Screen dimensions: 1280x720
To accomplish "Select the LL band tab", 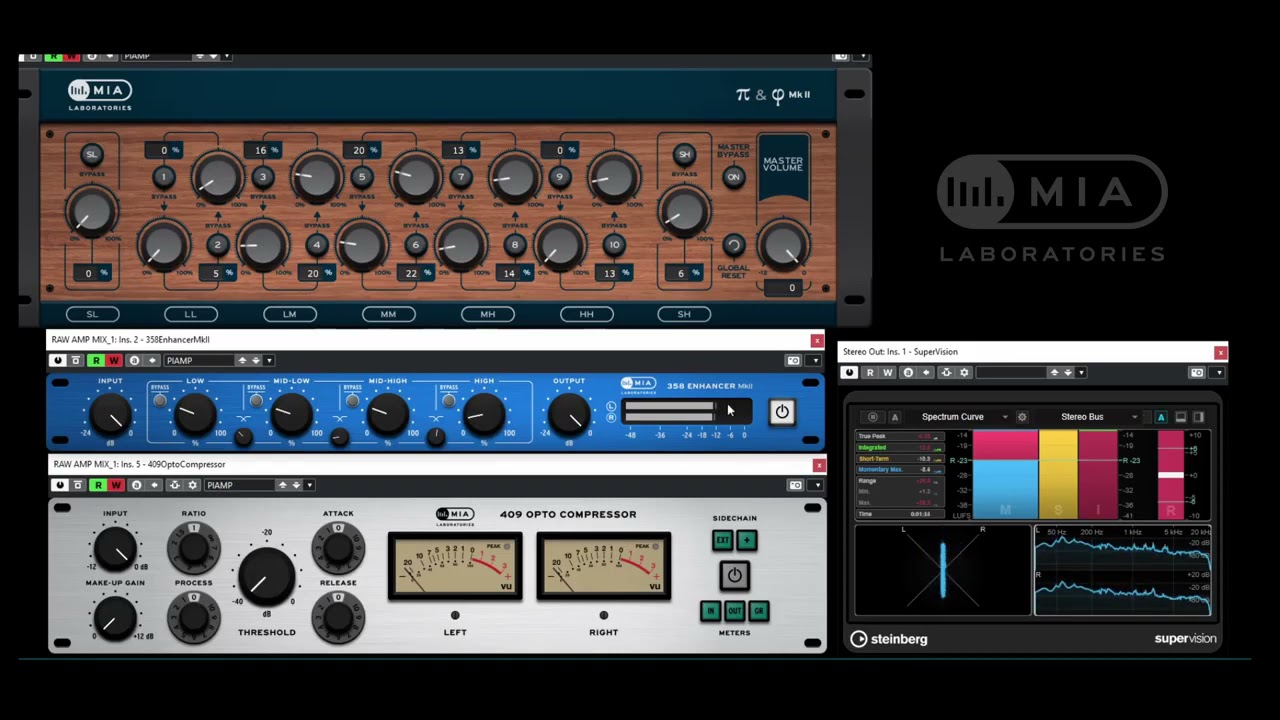I will click(x=190, y=314).
